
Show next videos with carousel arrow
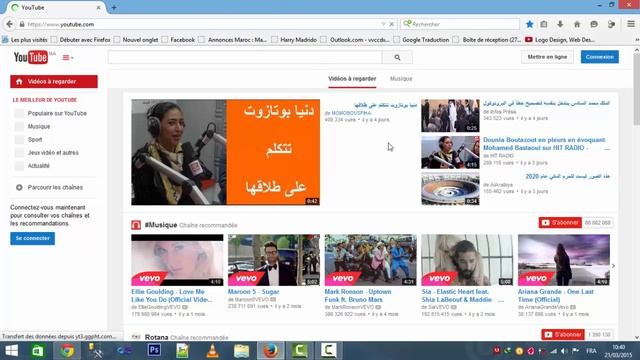click(x=613, y=266)
